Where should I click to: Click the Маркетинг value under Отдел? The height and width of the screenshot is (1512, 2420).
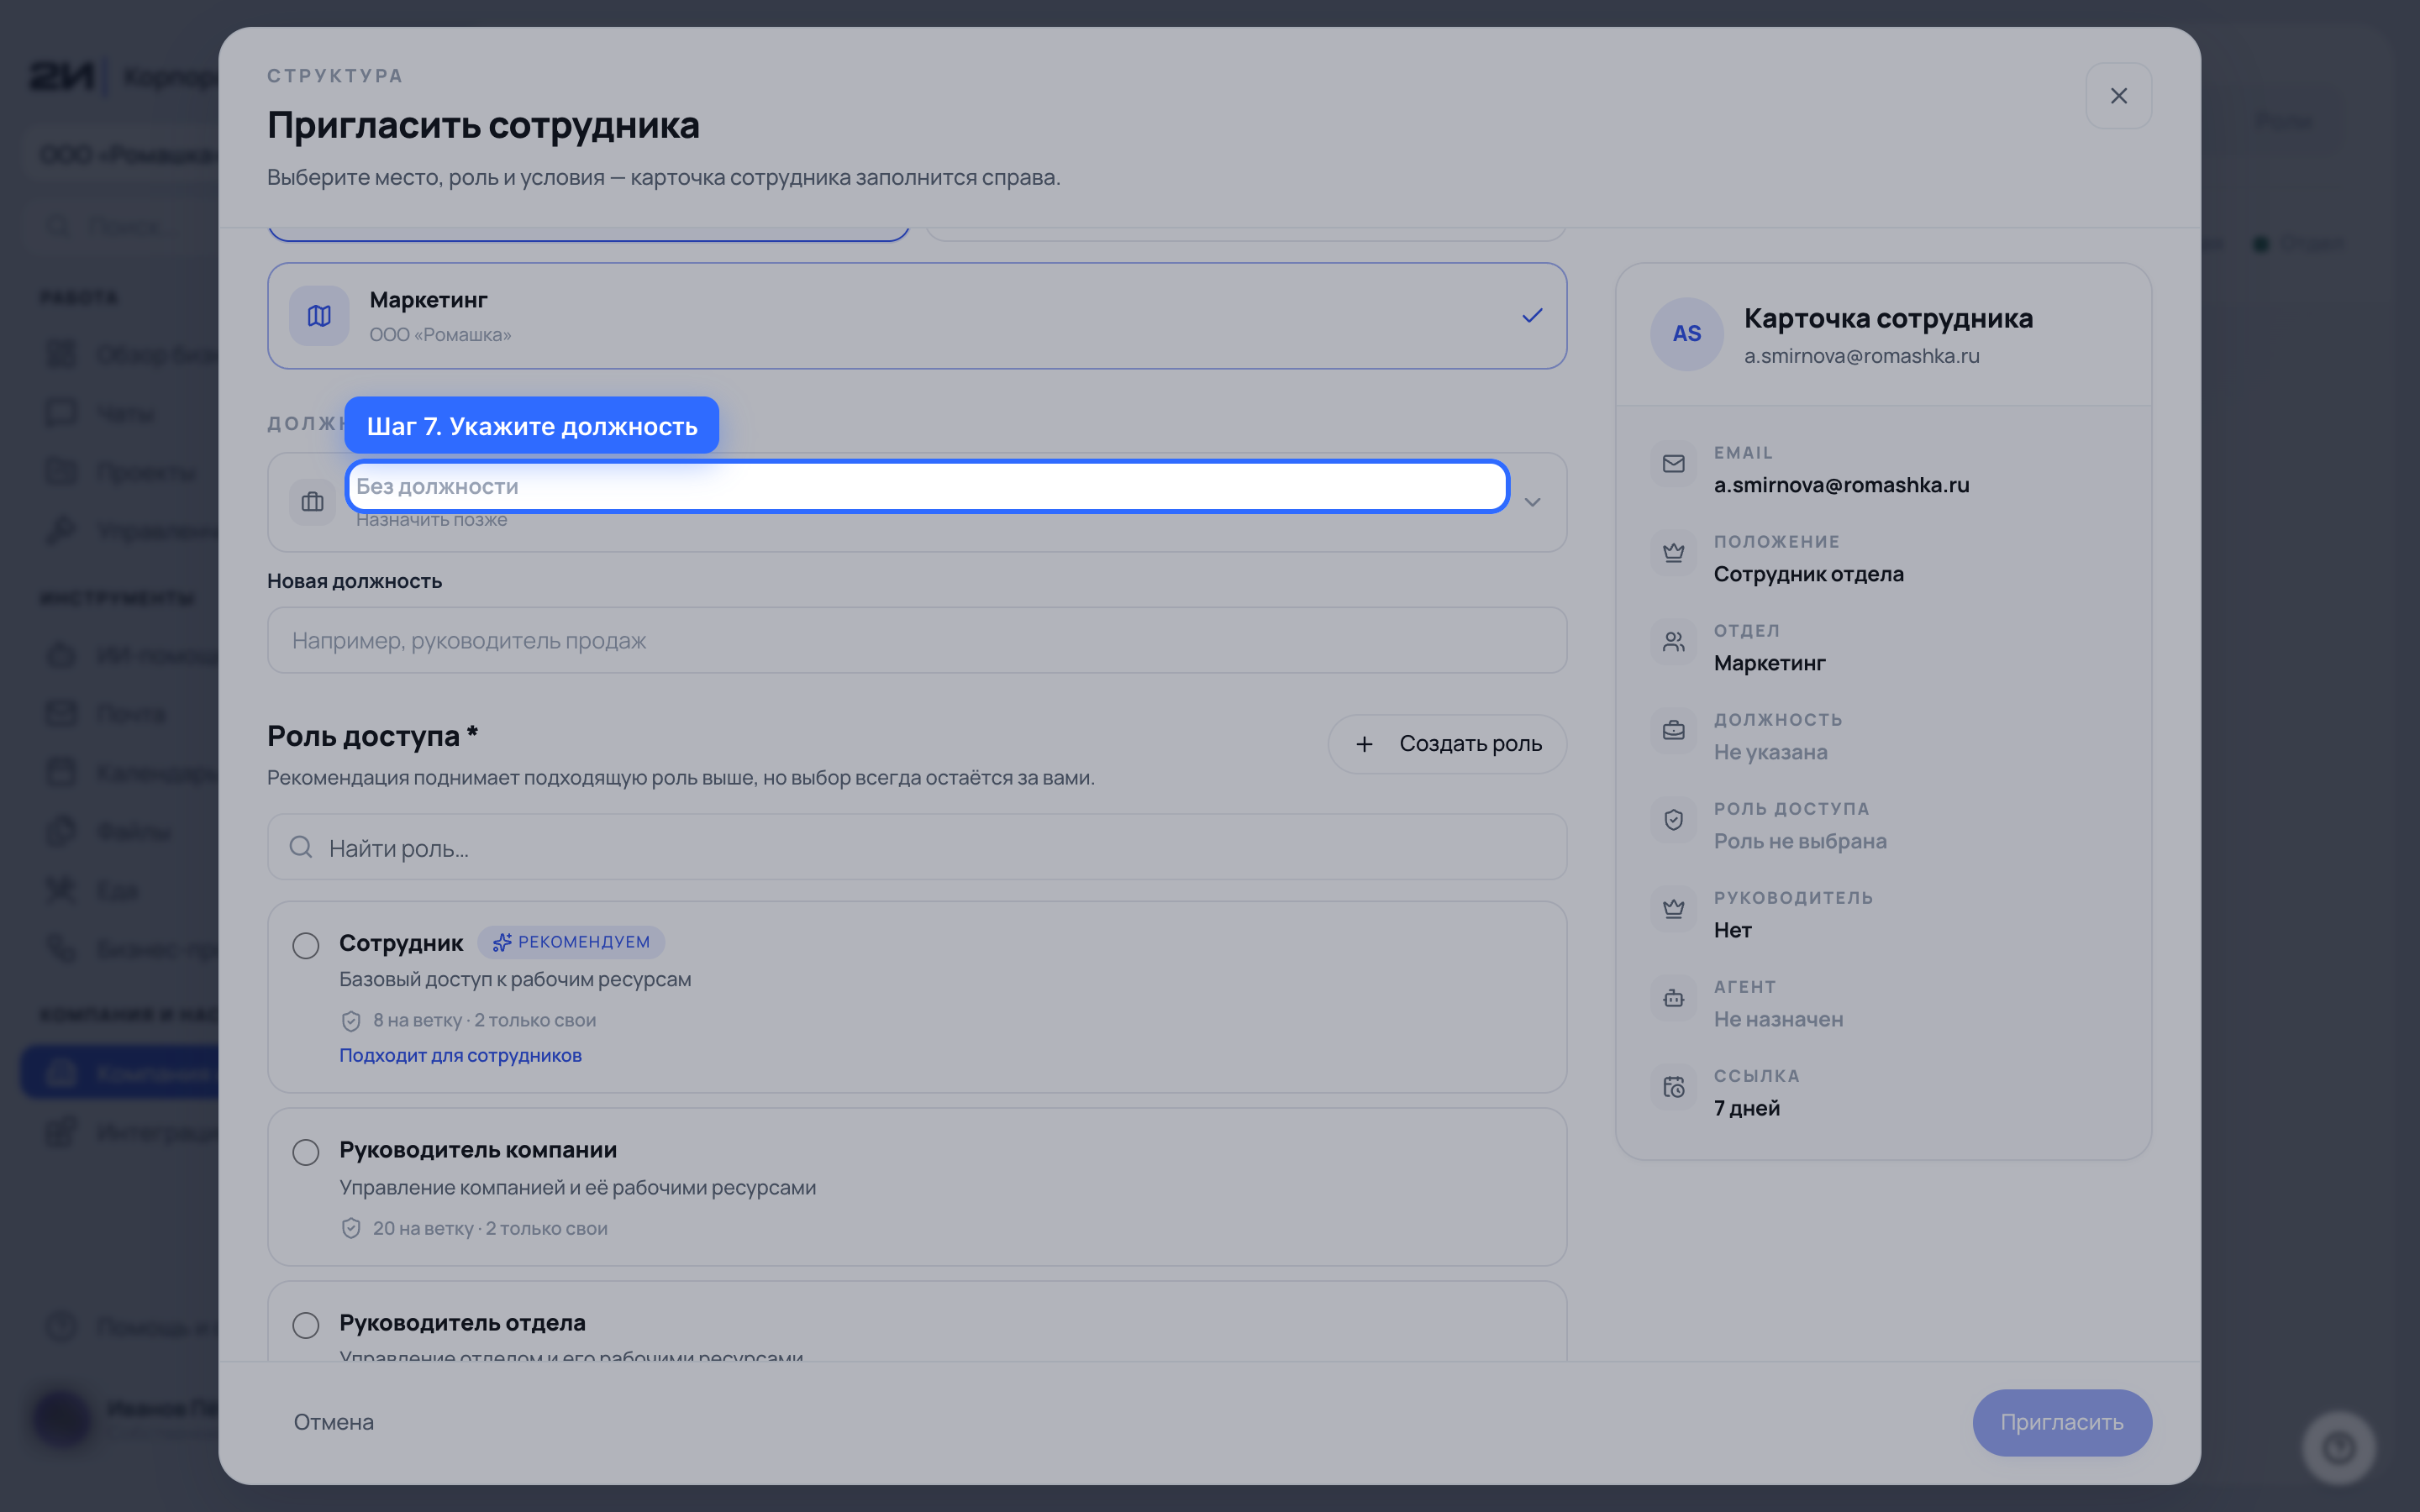(x=1769, y=663)
